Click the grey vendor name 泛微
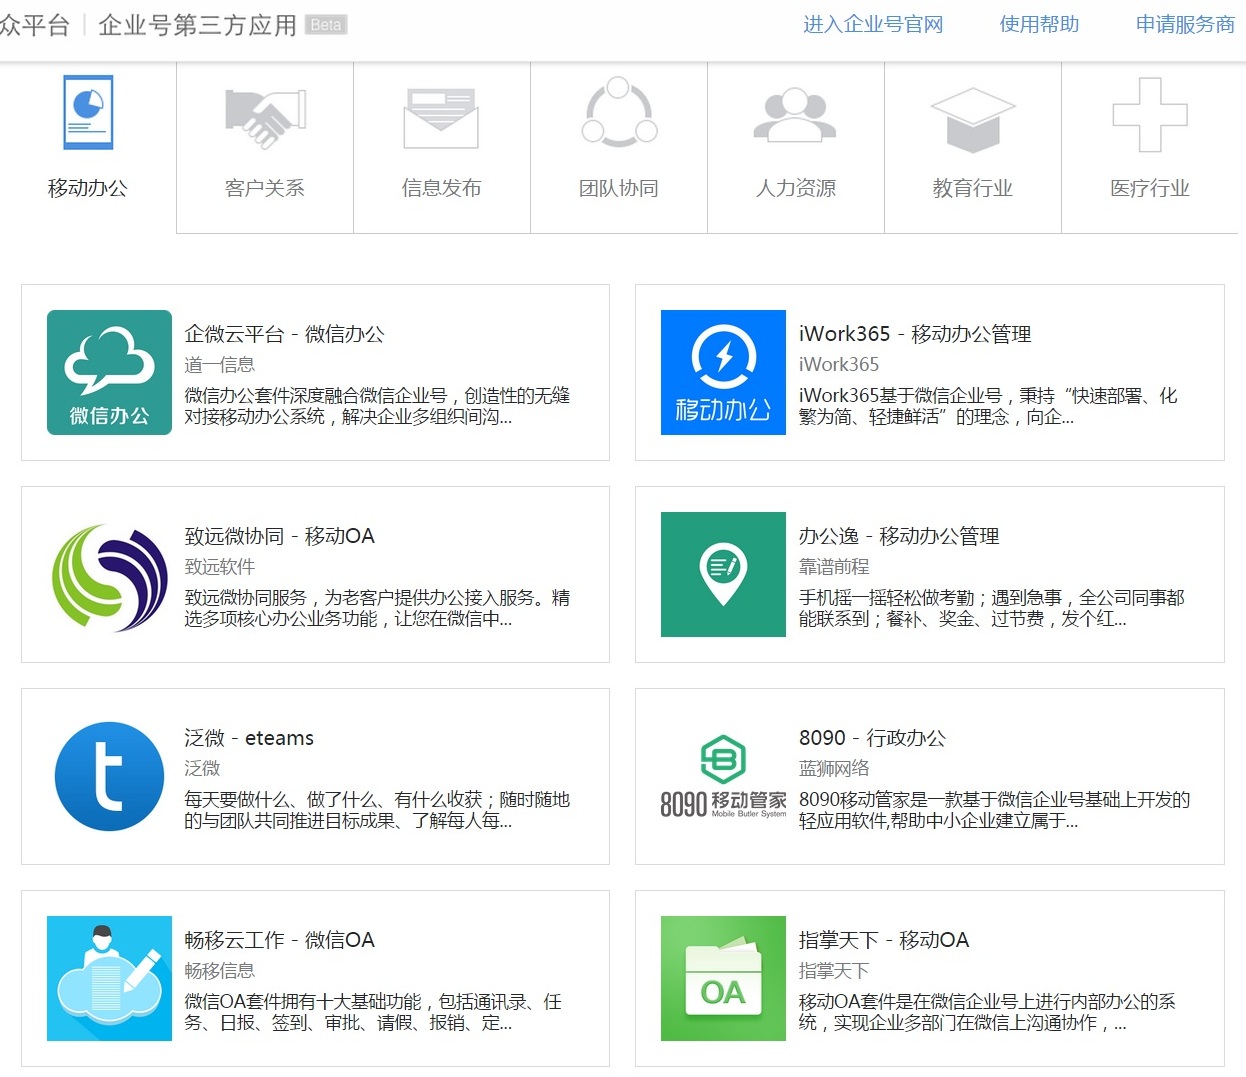Image resolution: width=1246 pixels, height=1077 pixels. [x=202, y=769]
